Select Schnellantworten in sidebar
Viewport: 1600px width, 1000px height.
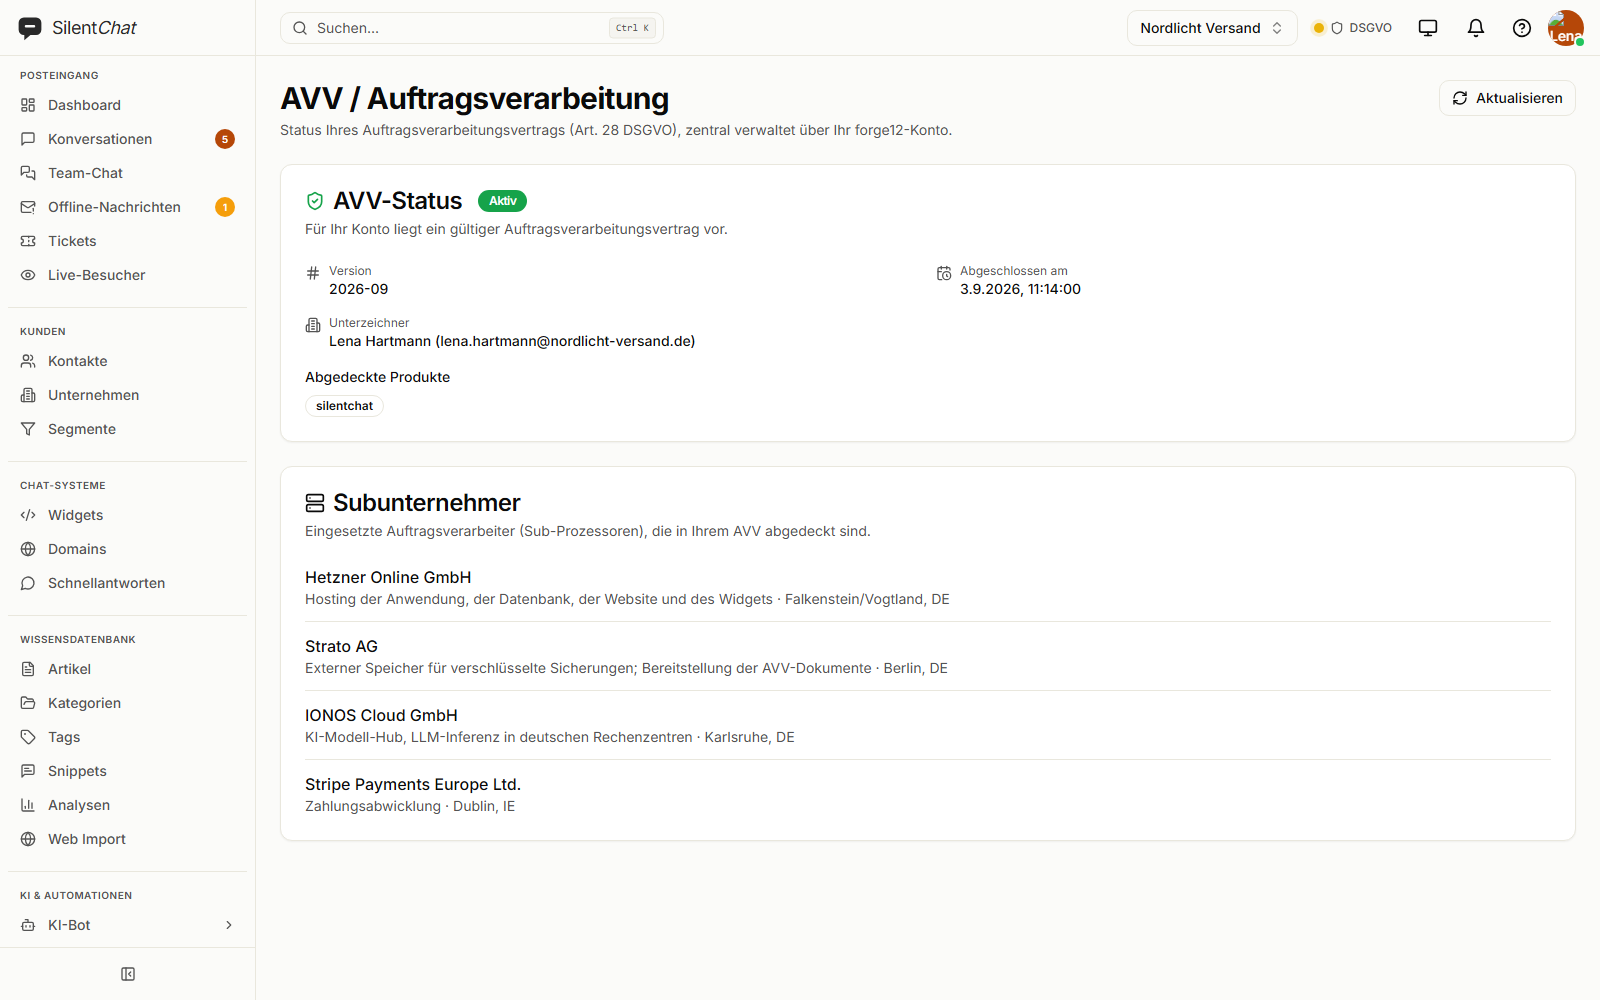coord(128,583)
